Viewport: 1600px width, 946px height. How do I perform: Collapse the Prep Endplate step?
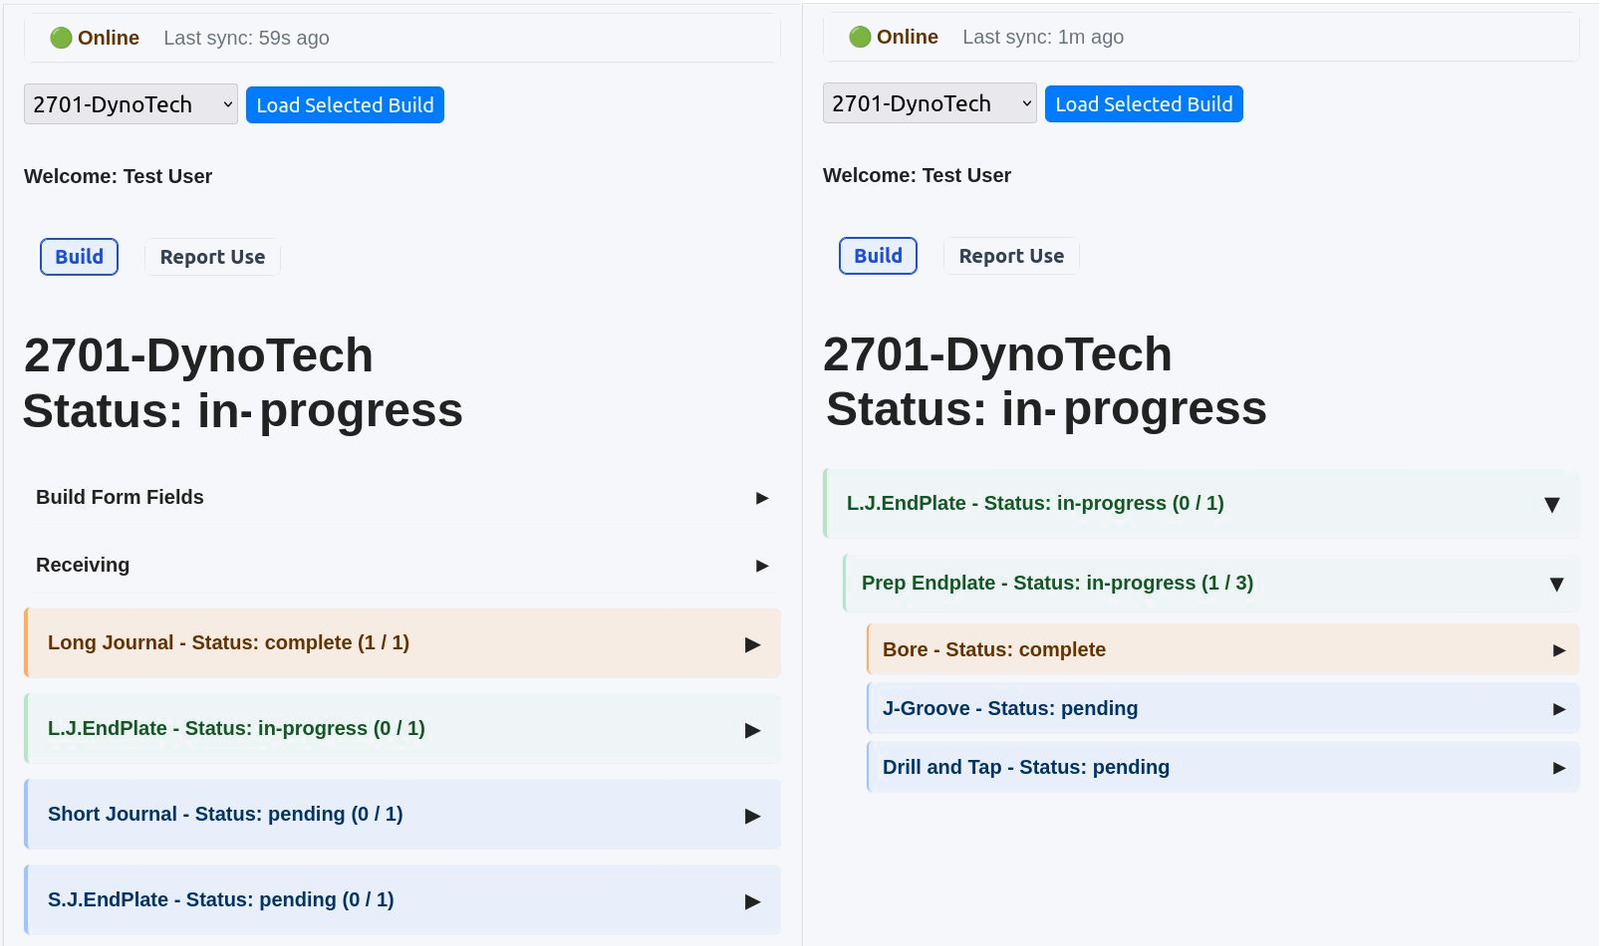coord(1556,583)
